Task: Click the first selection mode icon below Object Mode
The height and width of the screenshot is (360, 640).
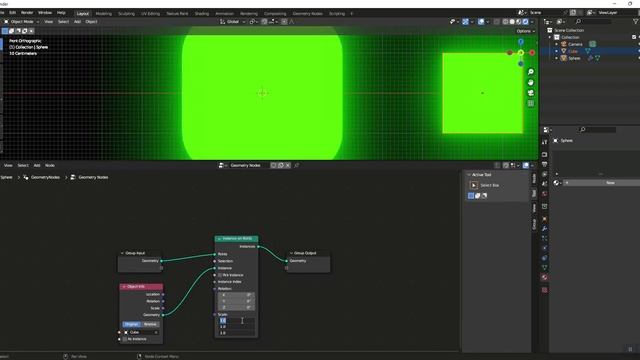Action: point(5,31)
